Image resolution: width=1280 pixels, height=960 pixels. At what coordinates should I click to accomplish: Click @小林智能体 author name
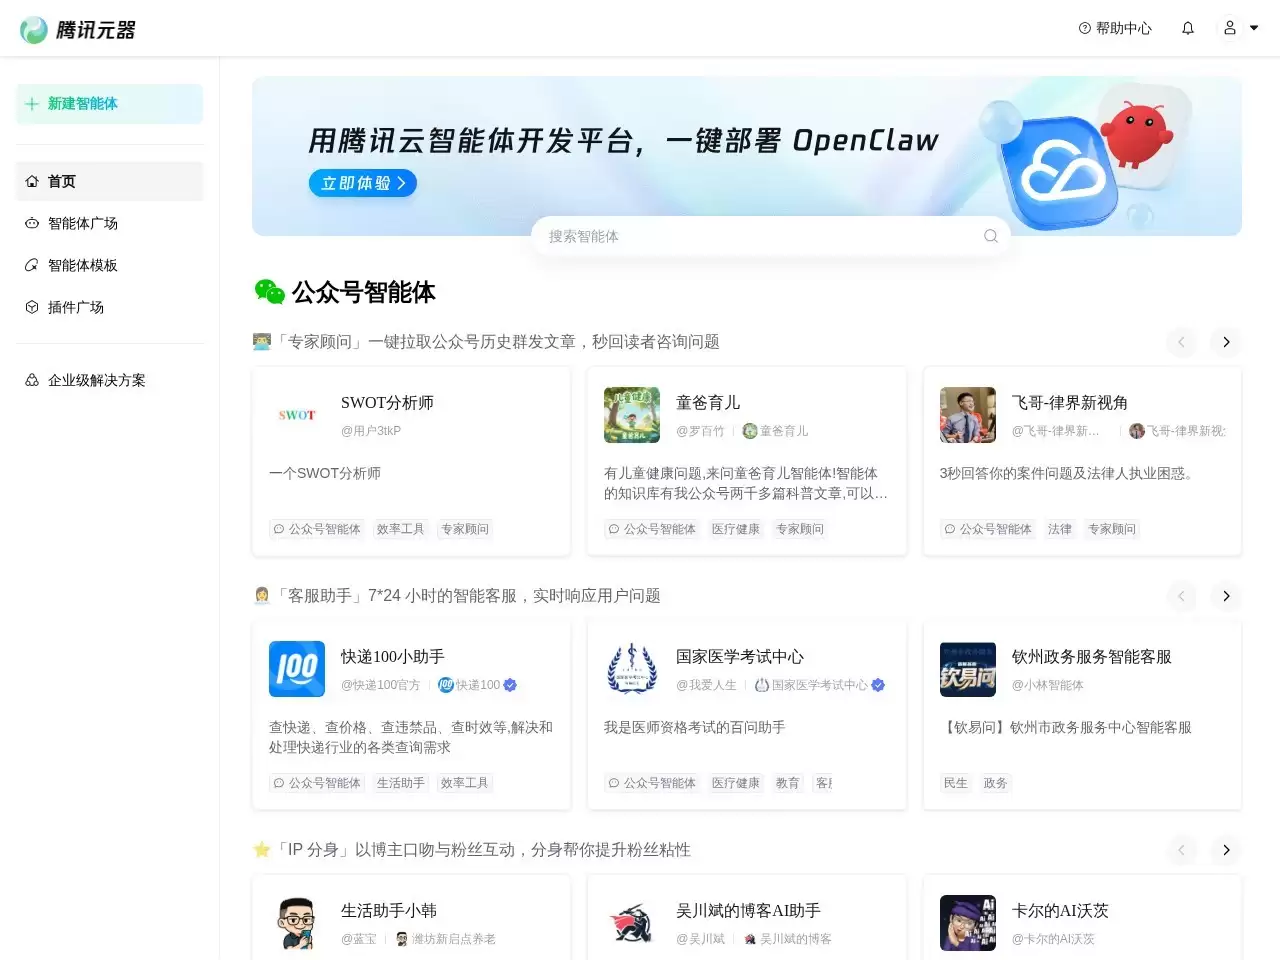point(1048,685)
